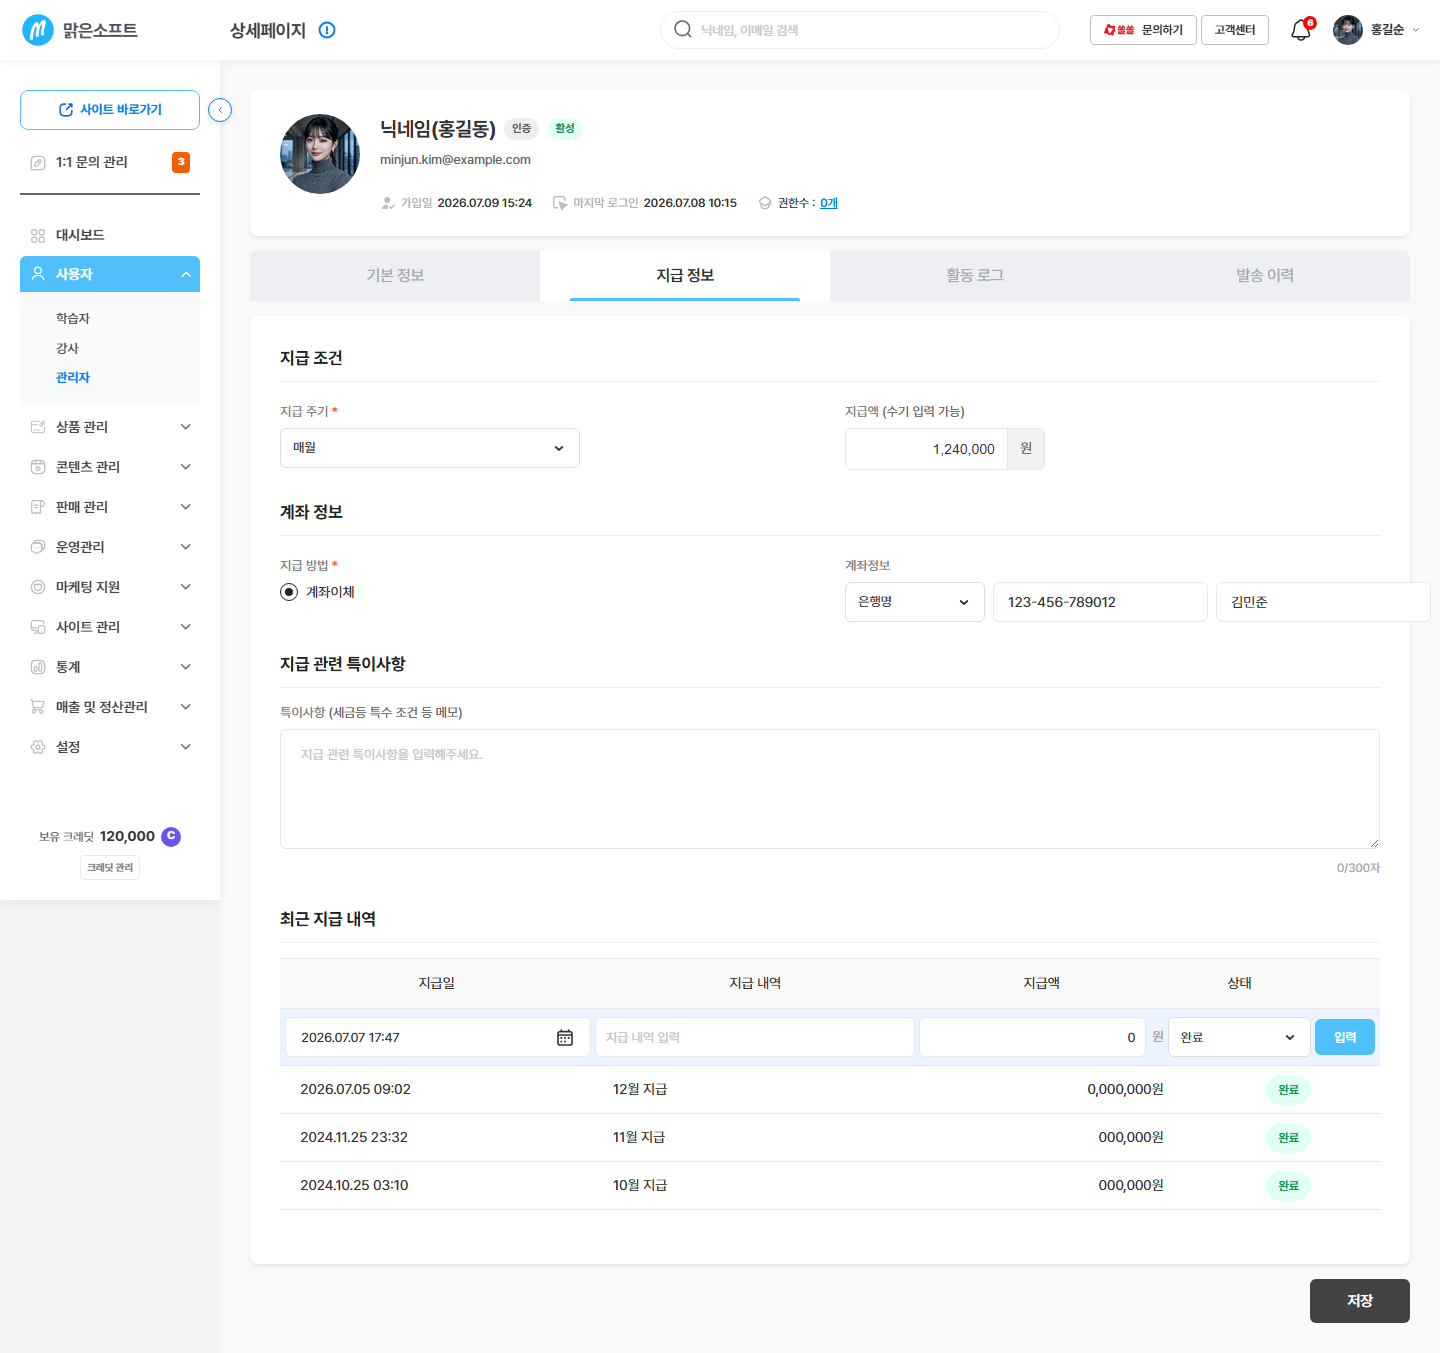Switch to the 활동 로그 tab
Image resolution: width=1440 pixels, height=1353 pixels.
[975, 276]
